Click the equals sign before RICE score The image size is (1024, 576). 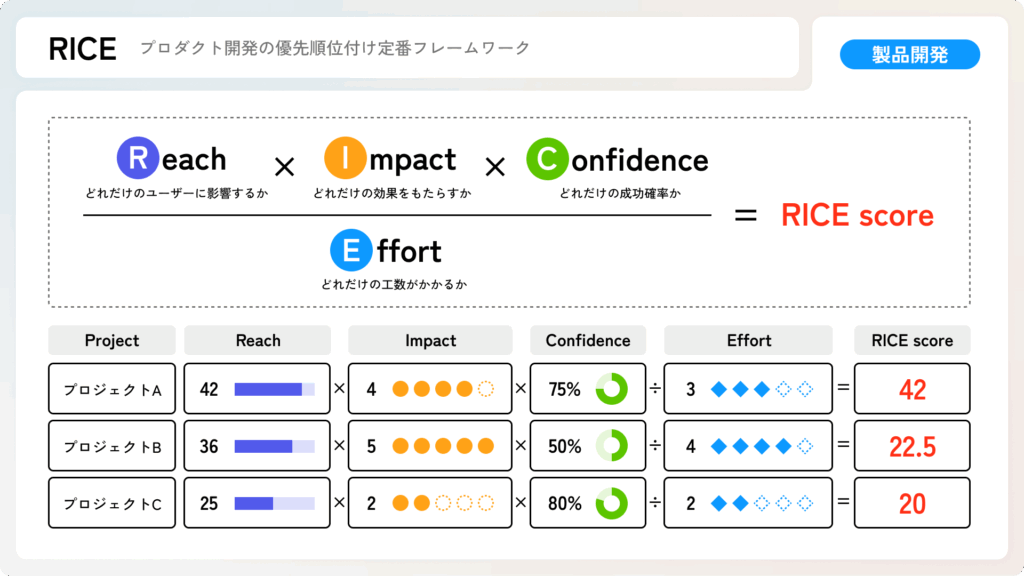[745, 215]
